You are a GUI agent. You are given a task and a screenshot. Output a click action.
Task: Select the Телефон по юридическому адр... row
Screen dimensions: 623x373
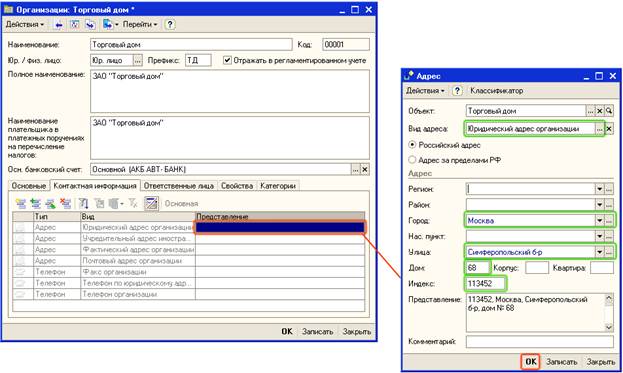coord(189,283)
